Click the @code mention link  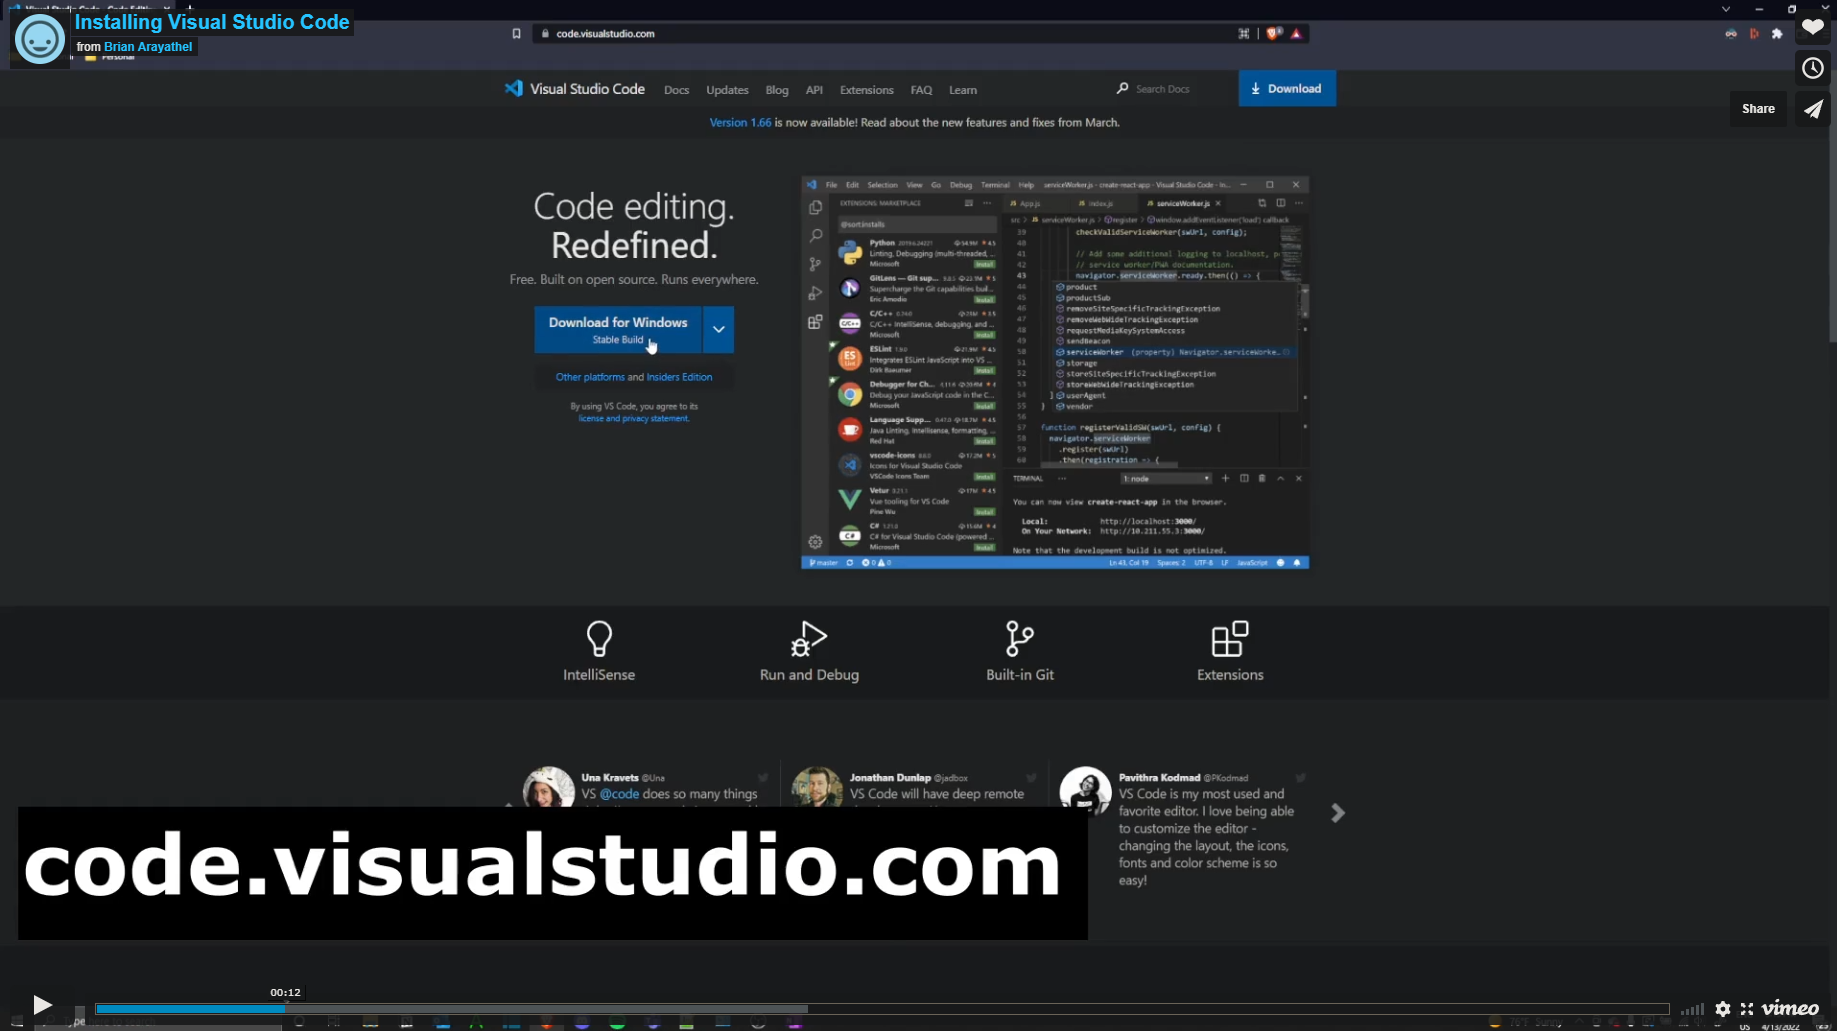pyautogui.click(x=619, y=794)
